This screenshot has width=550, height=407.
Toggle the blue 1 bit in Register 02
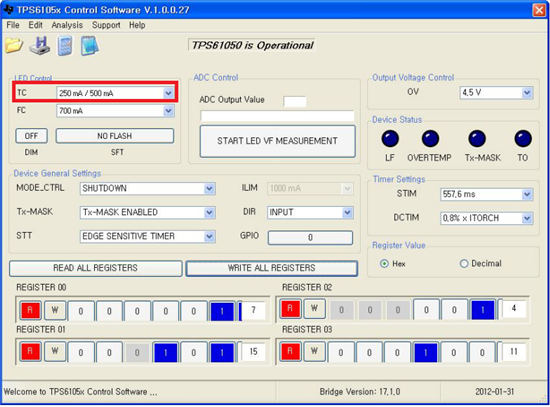[483, 310]
